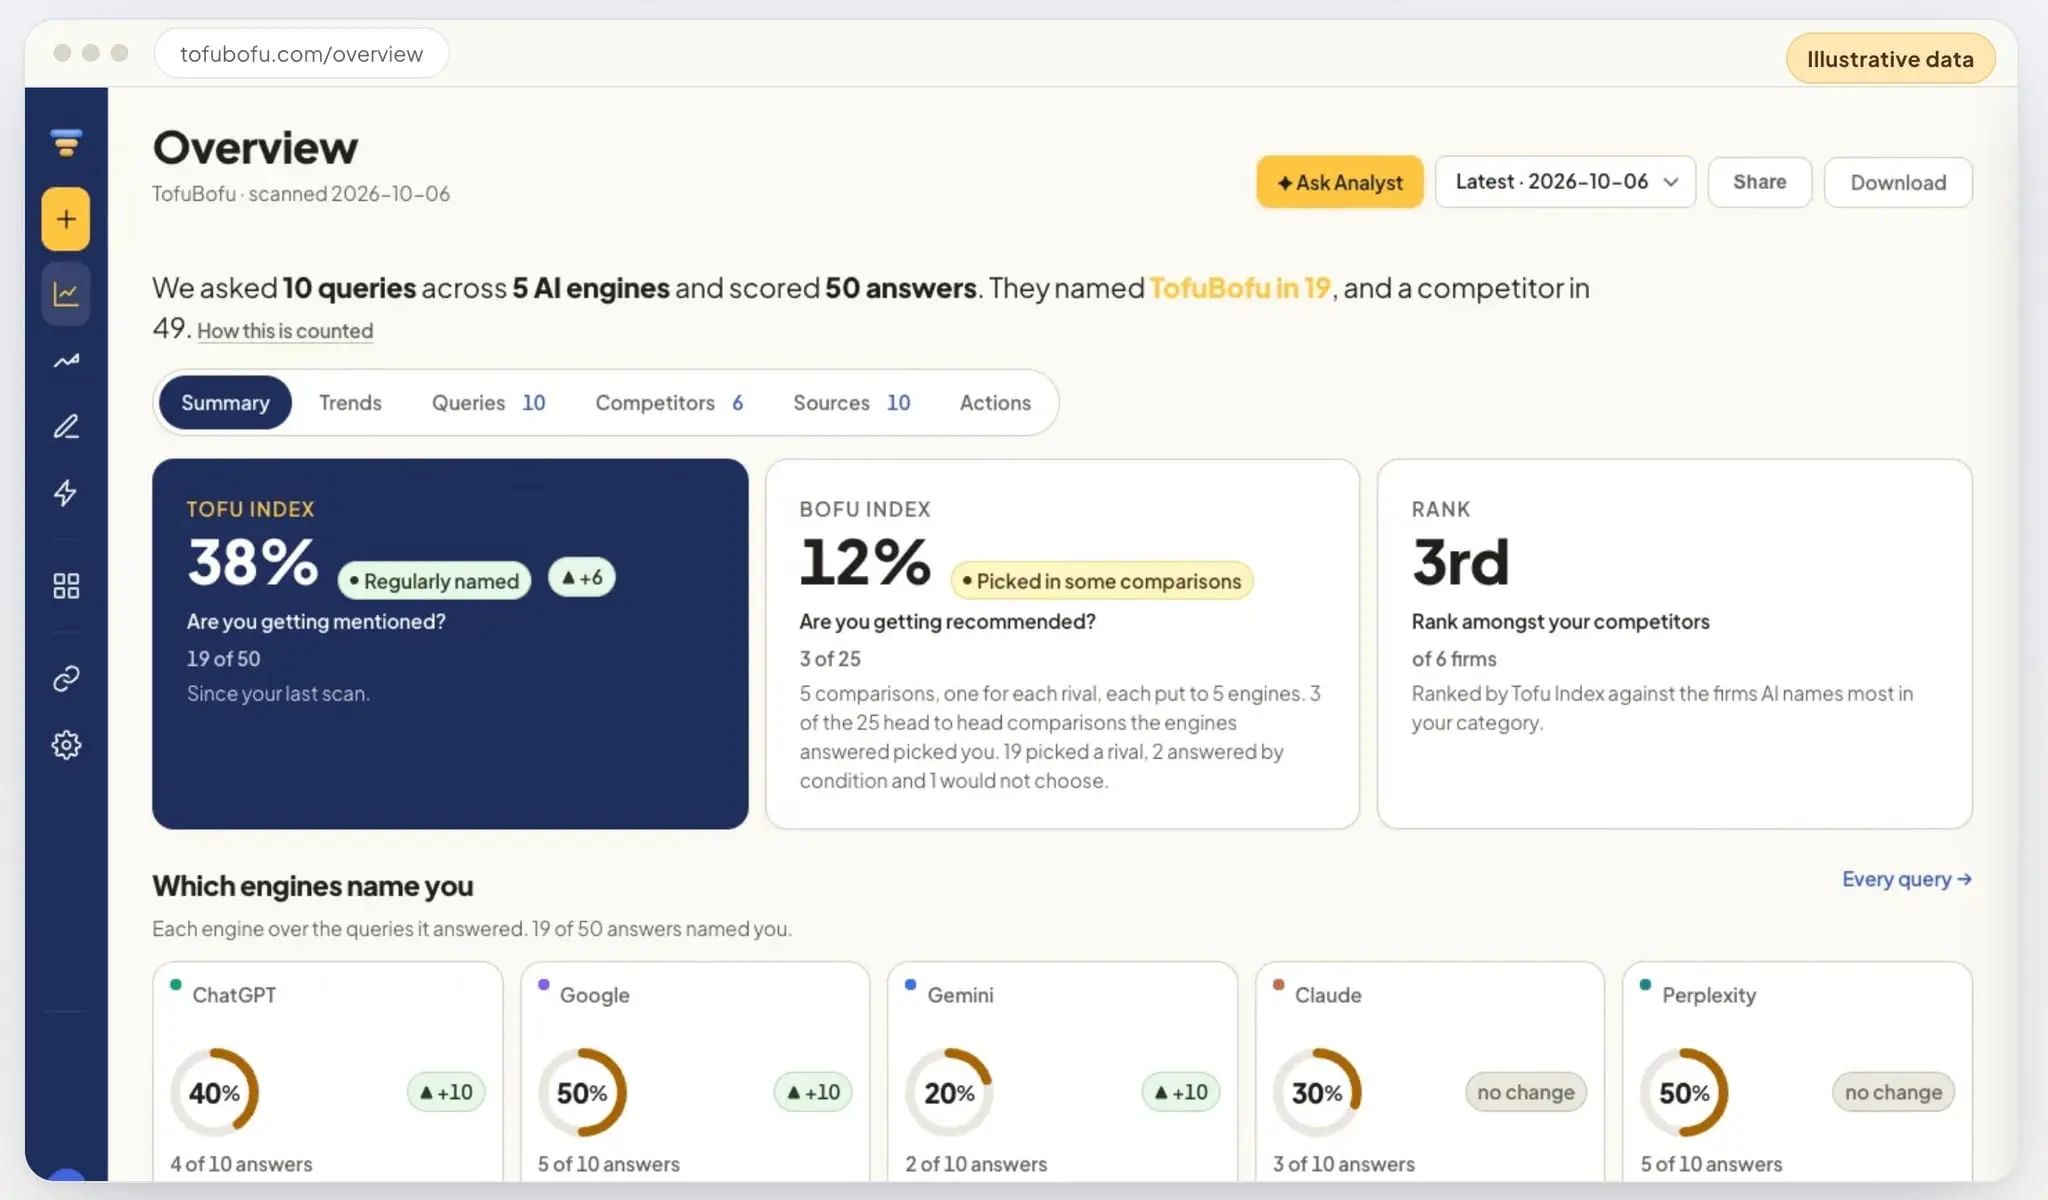This screenshot has width=2048, height=1200.
Task: Click the Share button
Action: coord(1759,182)
